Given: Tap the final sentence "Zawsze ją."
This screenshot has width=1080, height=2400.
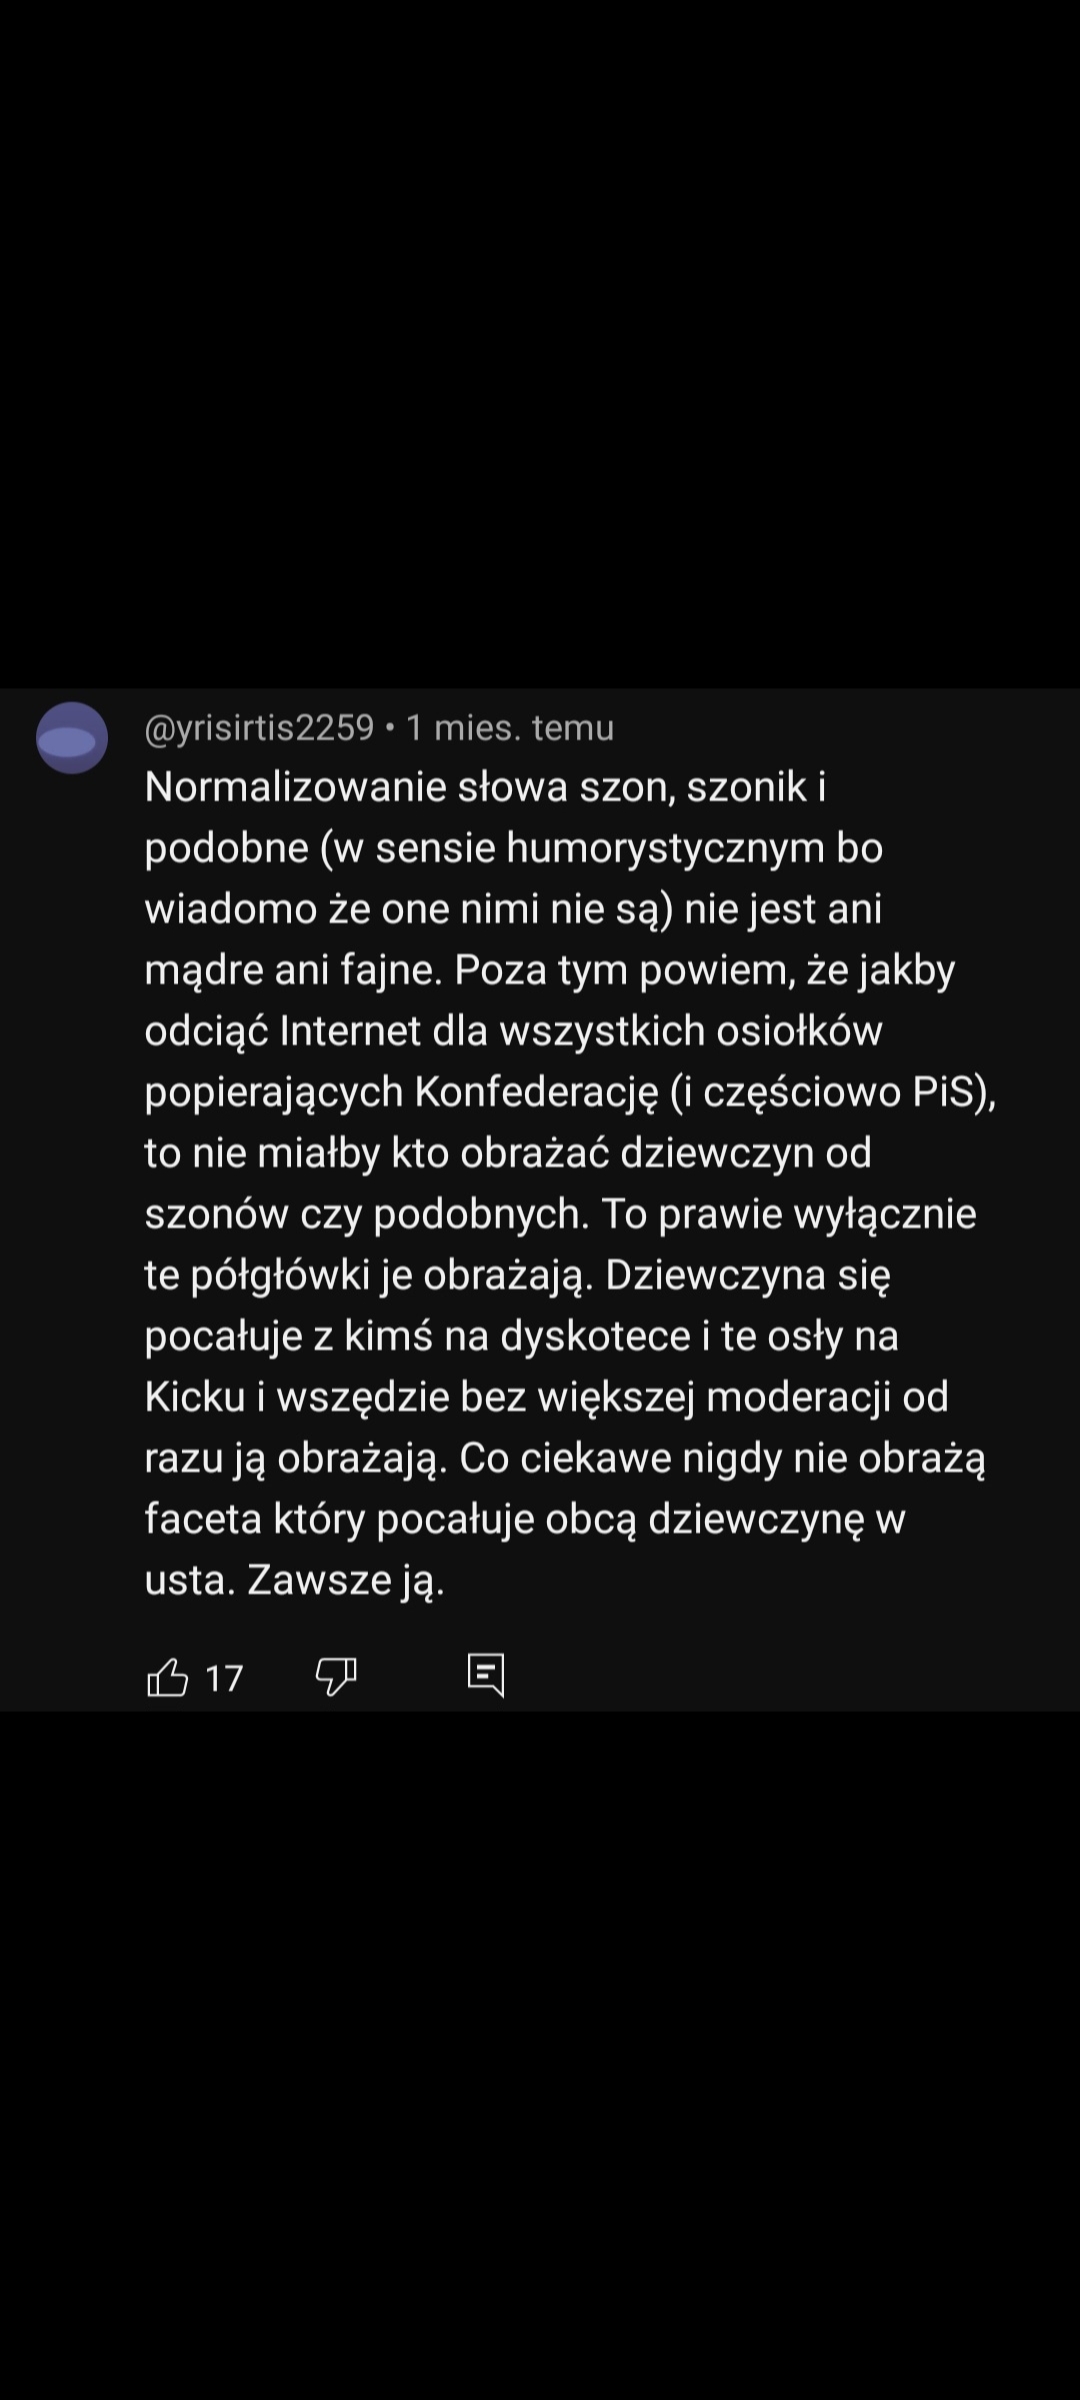Looking at the screenshot, I should [345, 1581].
